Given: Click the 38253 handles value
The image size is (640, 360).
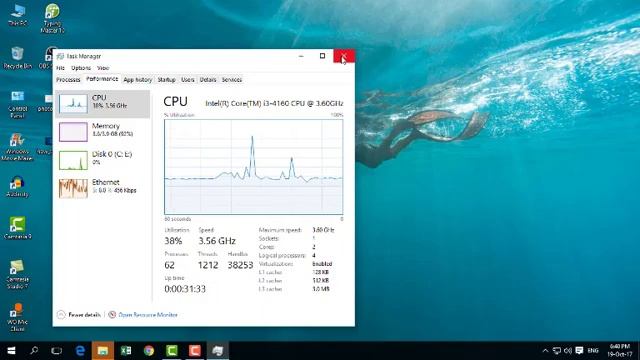Looking at the screenshot, I should pos(240,265).
